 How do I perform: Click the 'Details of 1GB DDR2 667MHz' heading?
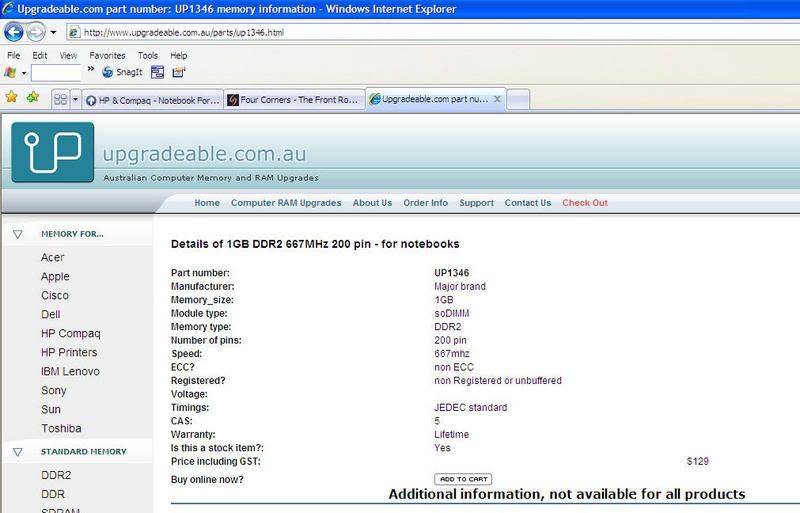pos(315,244)
